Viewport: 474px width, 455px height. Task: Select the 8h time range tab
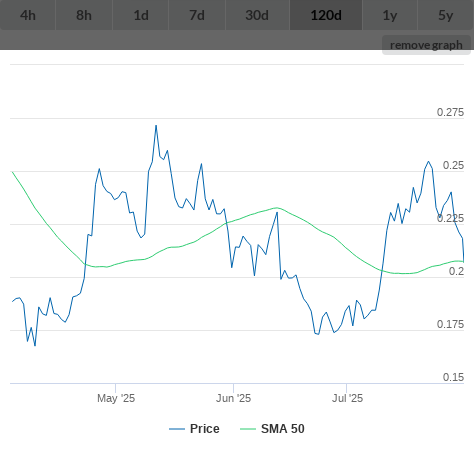click(84, 15)
